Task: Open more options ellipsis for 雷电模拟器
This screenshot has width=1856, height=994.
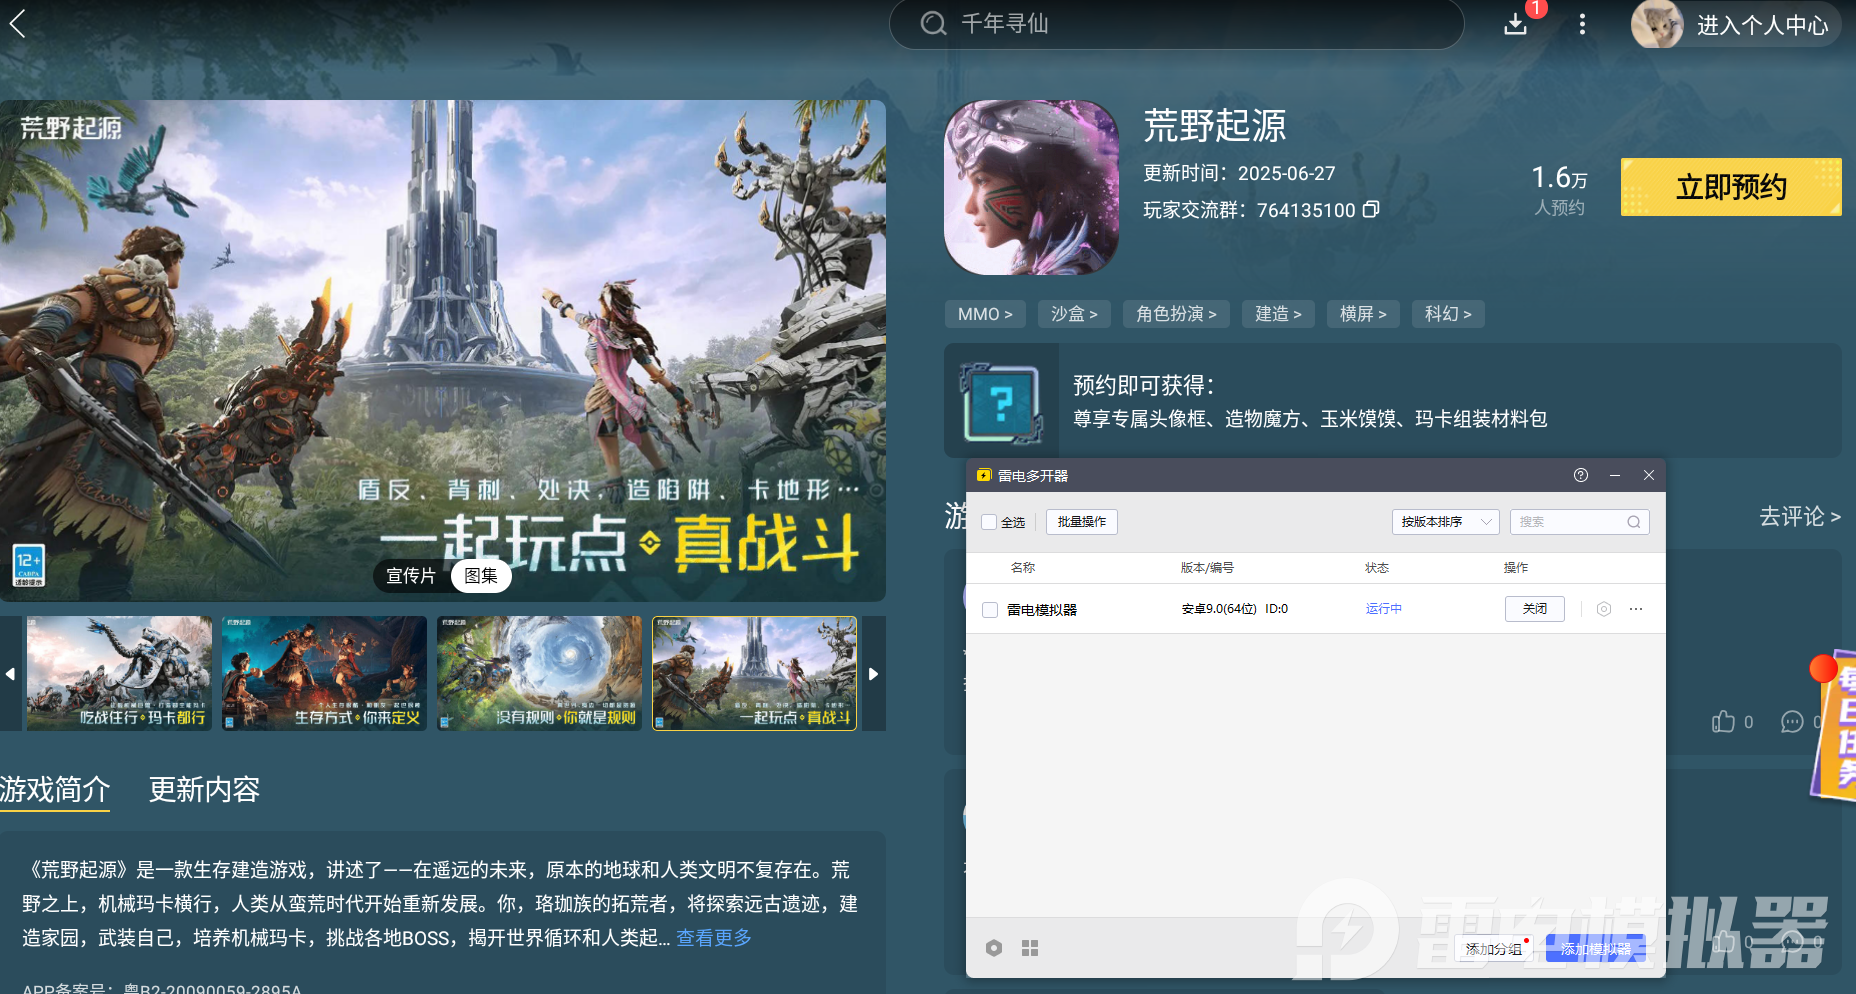Action: (1636, 609)
